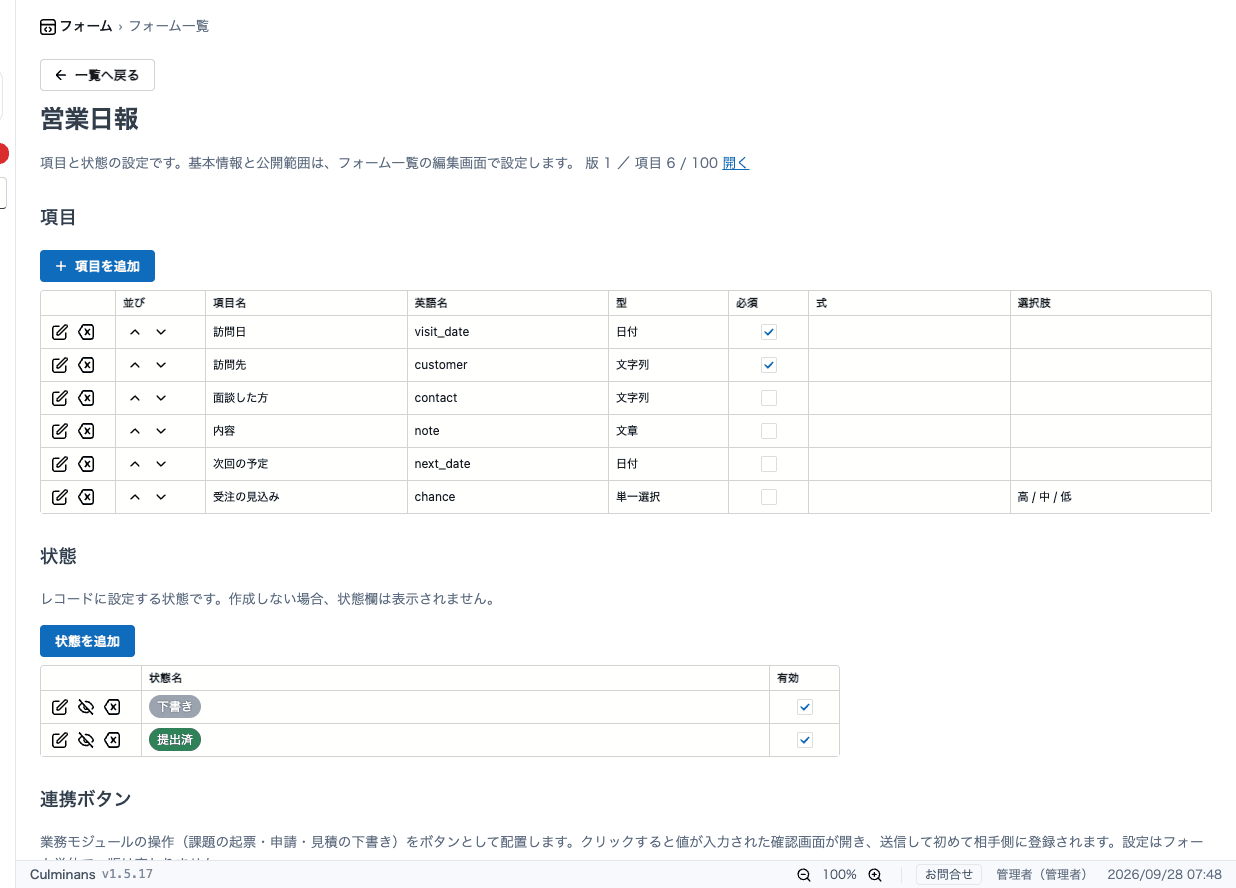Viewport: 1236px width, 888px height.
Task: Move 面談した方 row down
Action: click(x=161, y=398)
